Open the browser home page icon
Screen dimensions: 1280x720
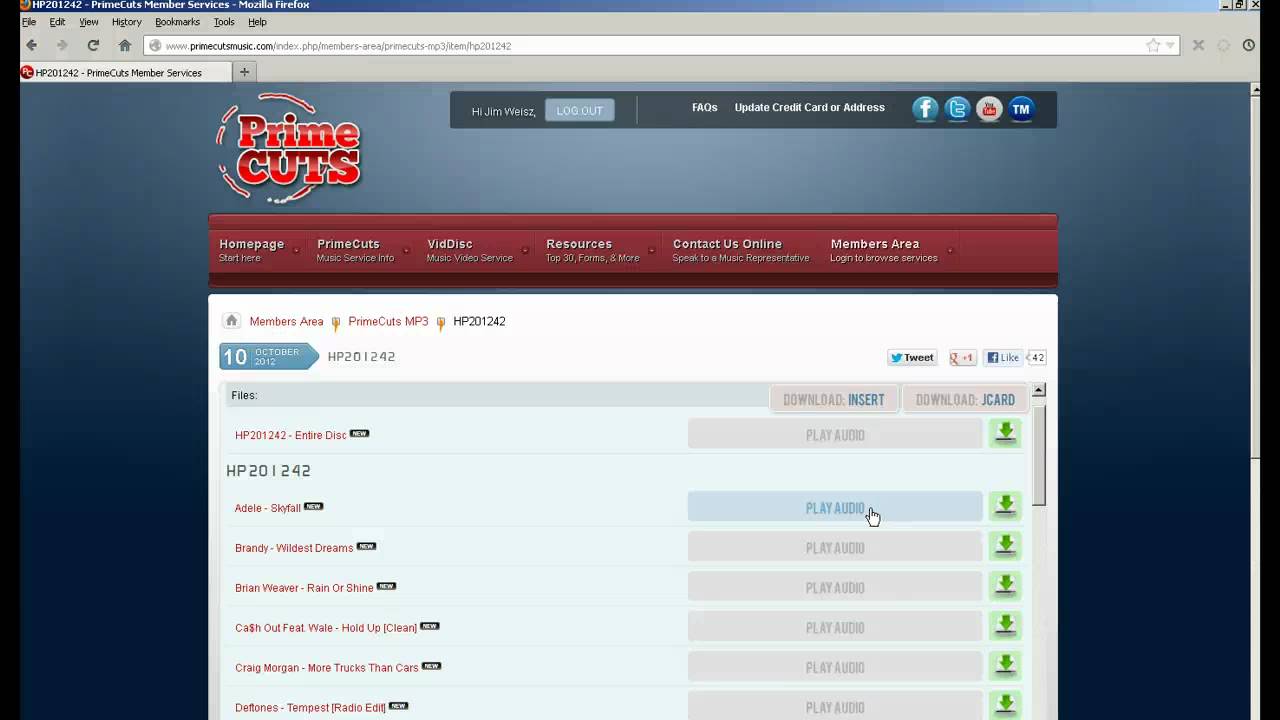click(x=125, y=45)
